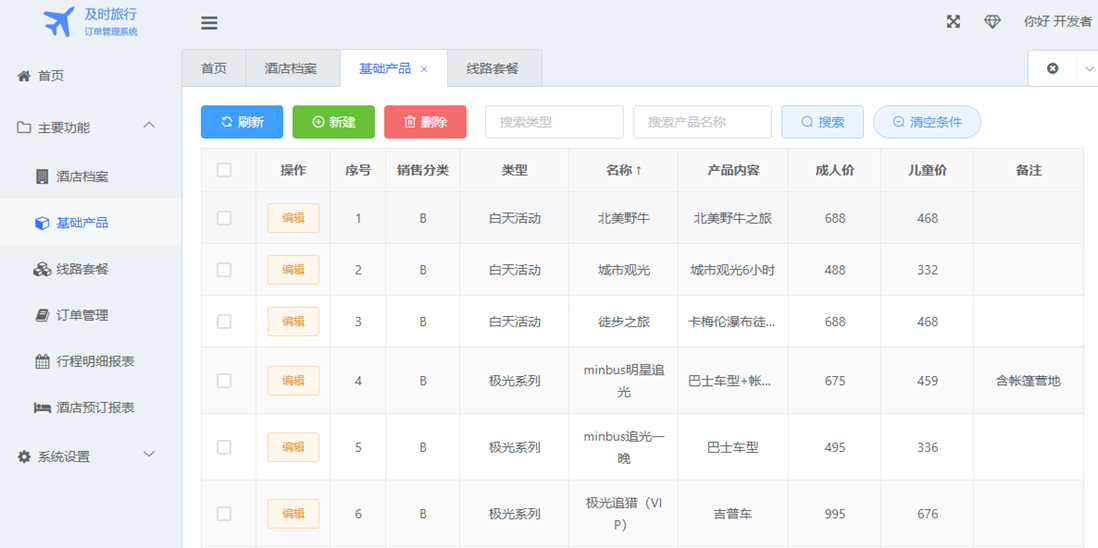Check the row for 极光追猎（VIP）
Image resolution: width=1098 pixels, height=548 pixels.
224,514
